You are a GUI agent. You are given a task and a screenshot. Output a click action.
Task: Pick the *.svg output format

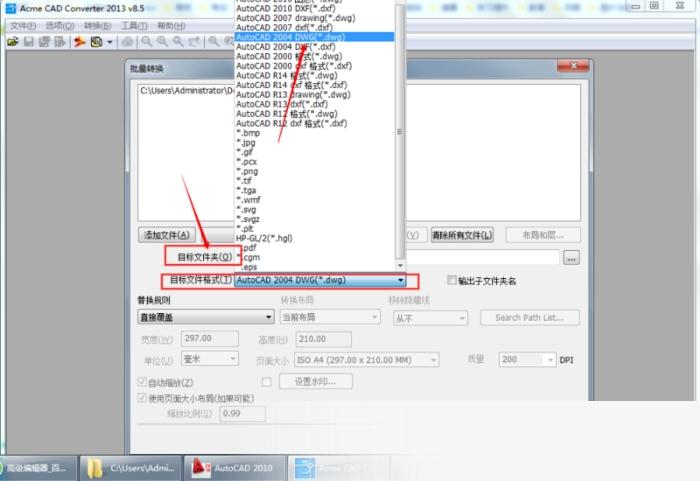tap(314, 209)
